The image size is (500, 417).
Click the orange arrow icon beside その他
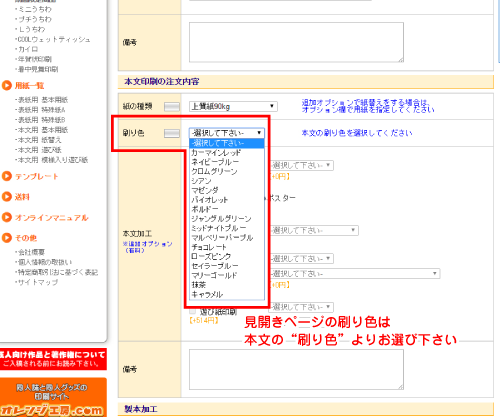[7, 238]
